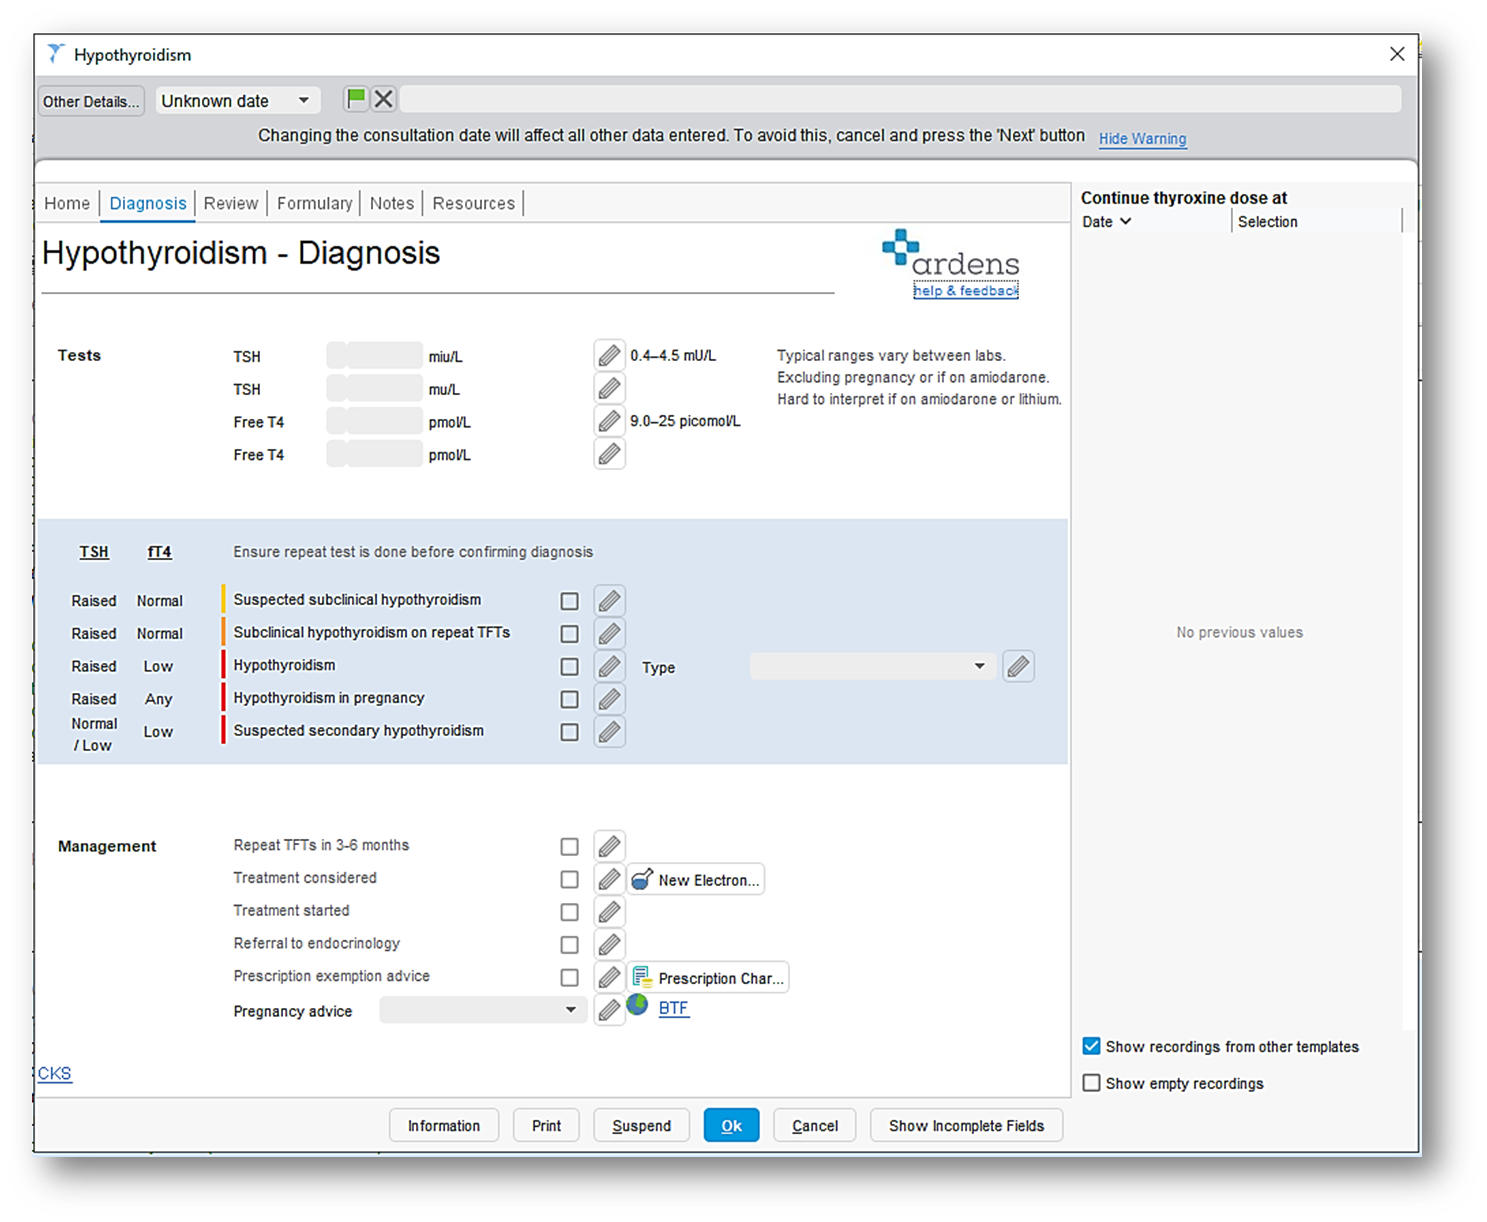Image resolution: width=1487 pixels, height=1222 pixels.
Task: Tick Subclinical hypothyroidism on repeat TFTs checkbox
Action: (x=569, y=634)
